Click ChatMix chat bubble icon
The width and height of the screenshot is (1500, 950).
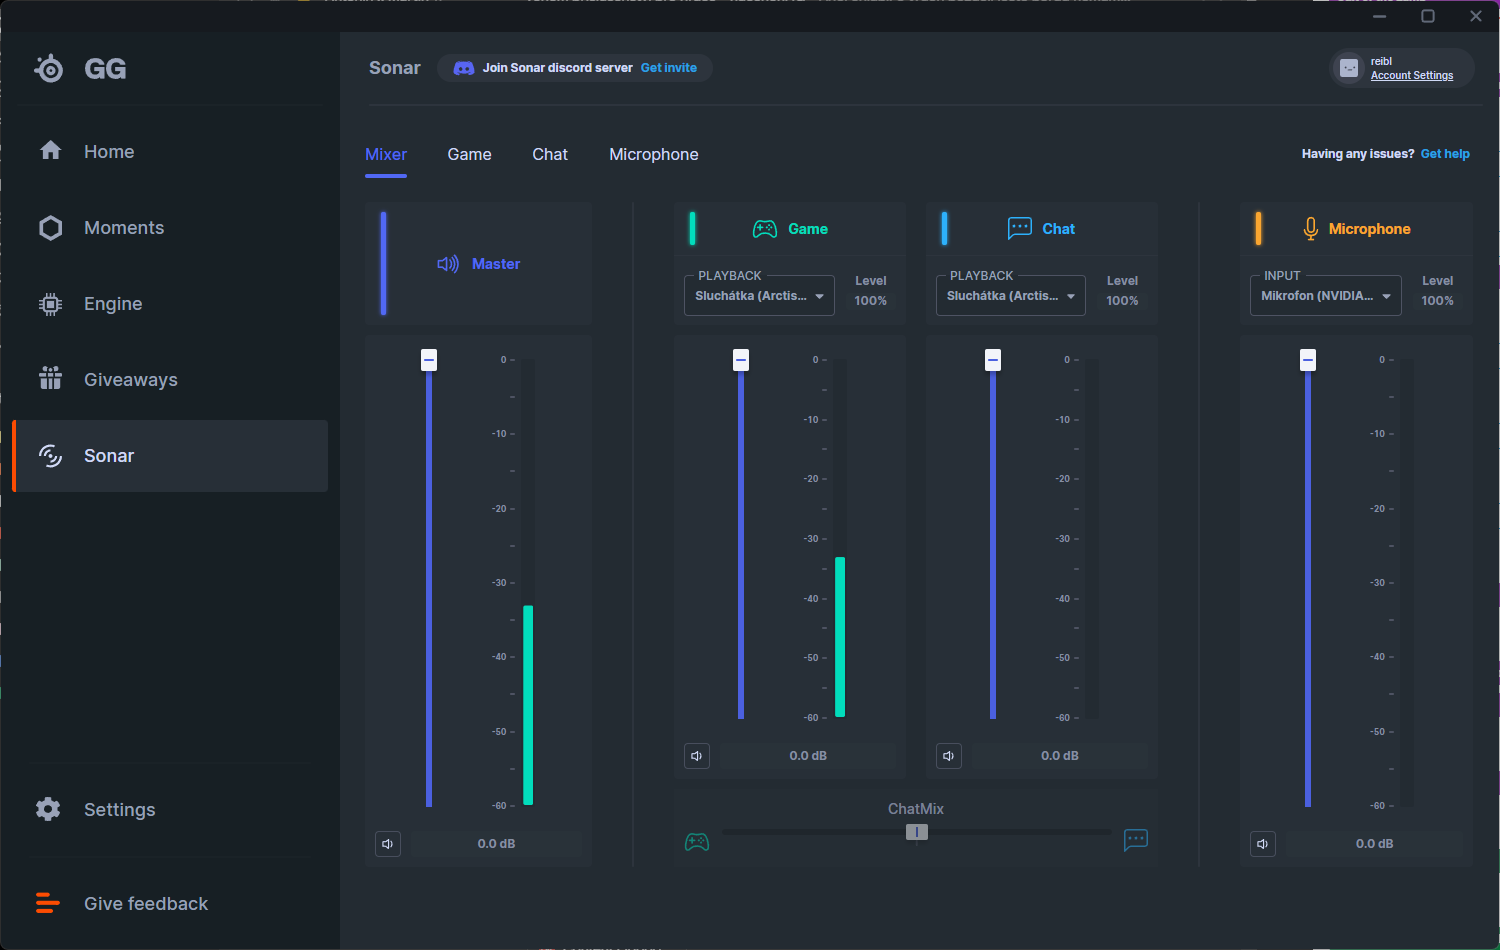tap(1136, 840)
